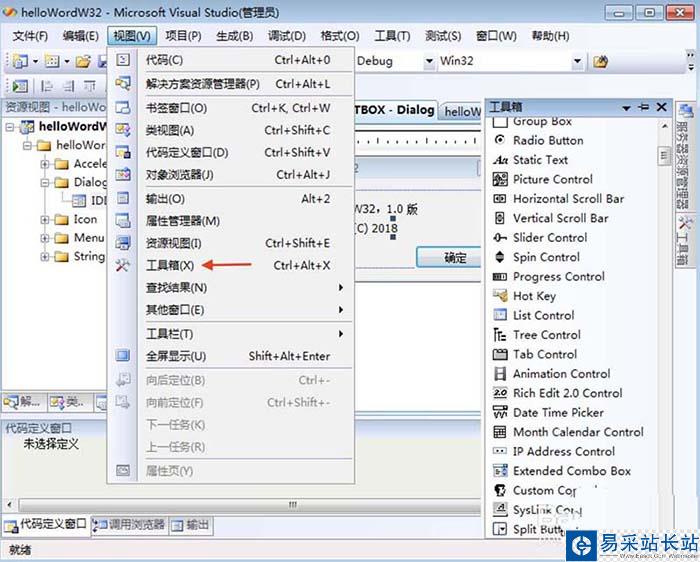
Task: Switch to 调用浏览器 bottom tab
Action: point(129,525)
